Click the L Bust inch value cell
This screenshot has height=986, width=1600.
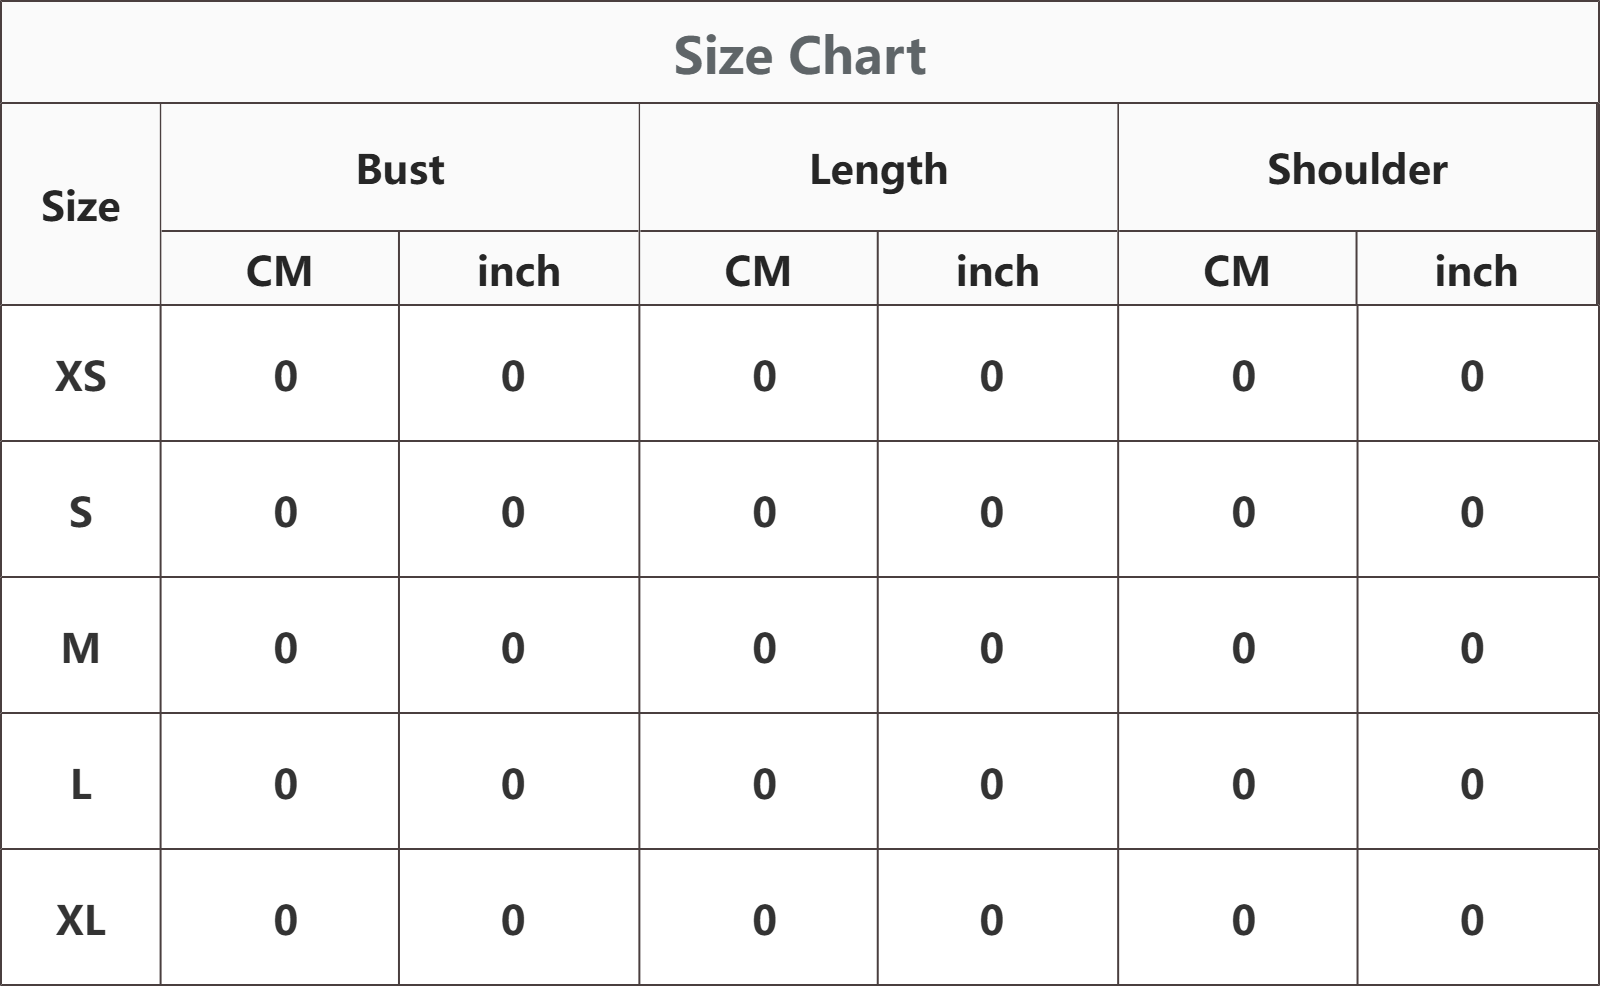click(519, 782)
